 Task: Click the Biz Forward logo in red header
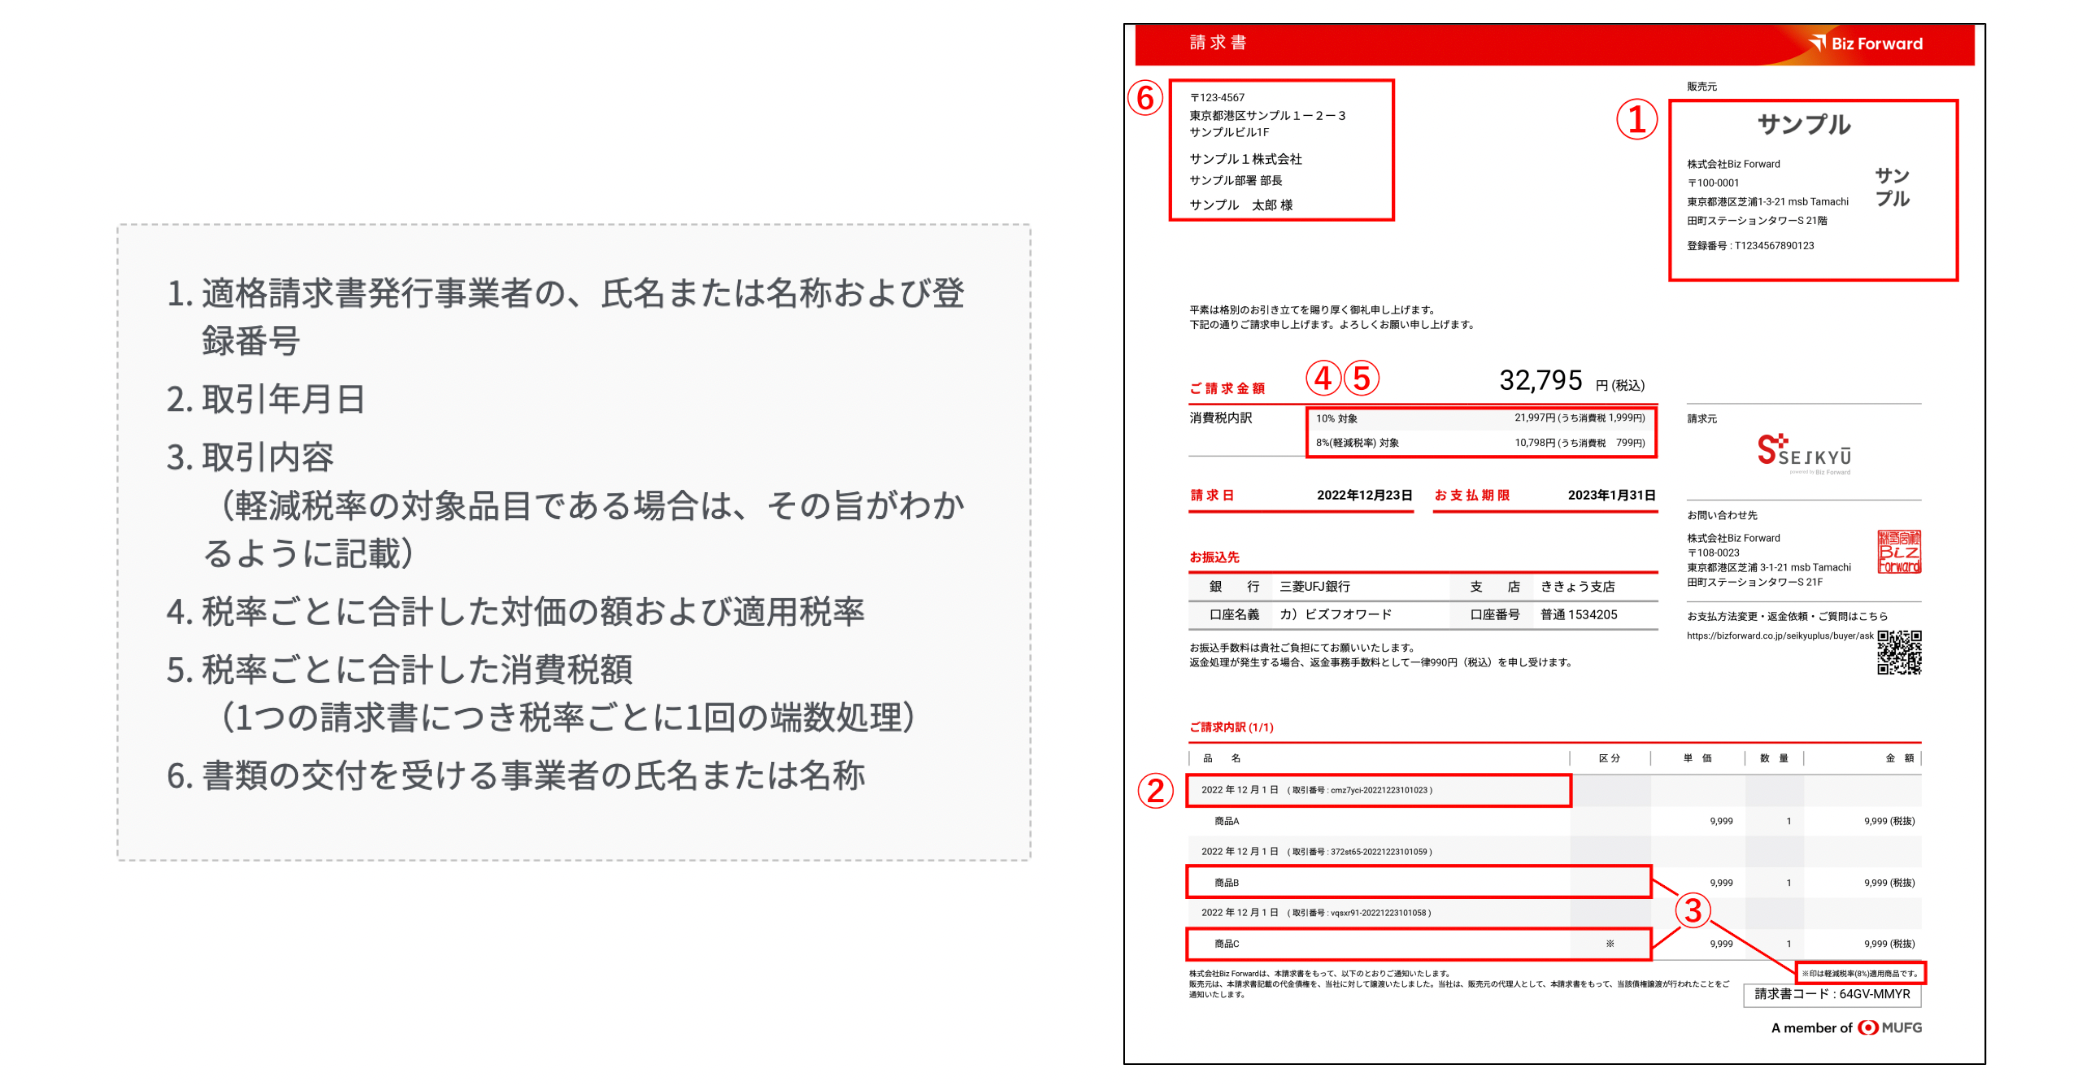coord(1866,43)
